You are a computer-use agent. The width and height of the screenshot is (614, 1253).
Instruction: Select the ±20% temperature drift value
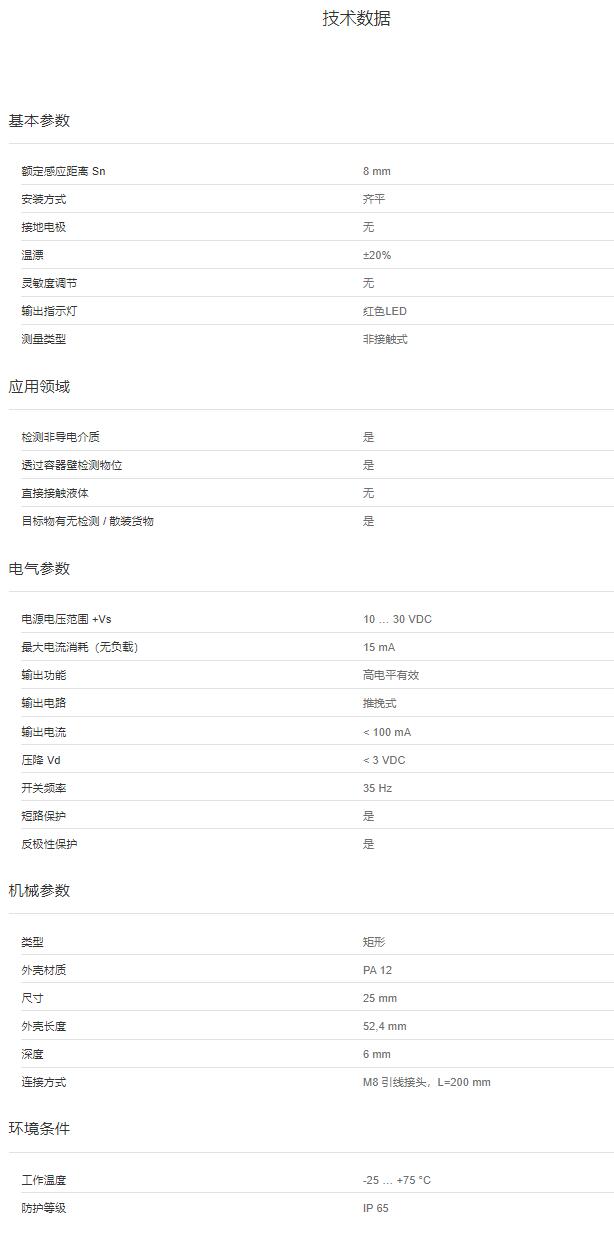[376, 255]
